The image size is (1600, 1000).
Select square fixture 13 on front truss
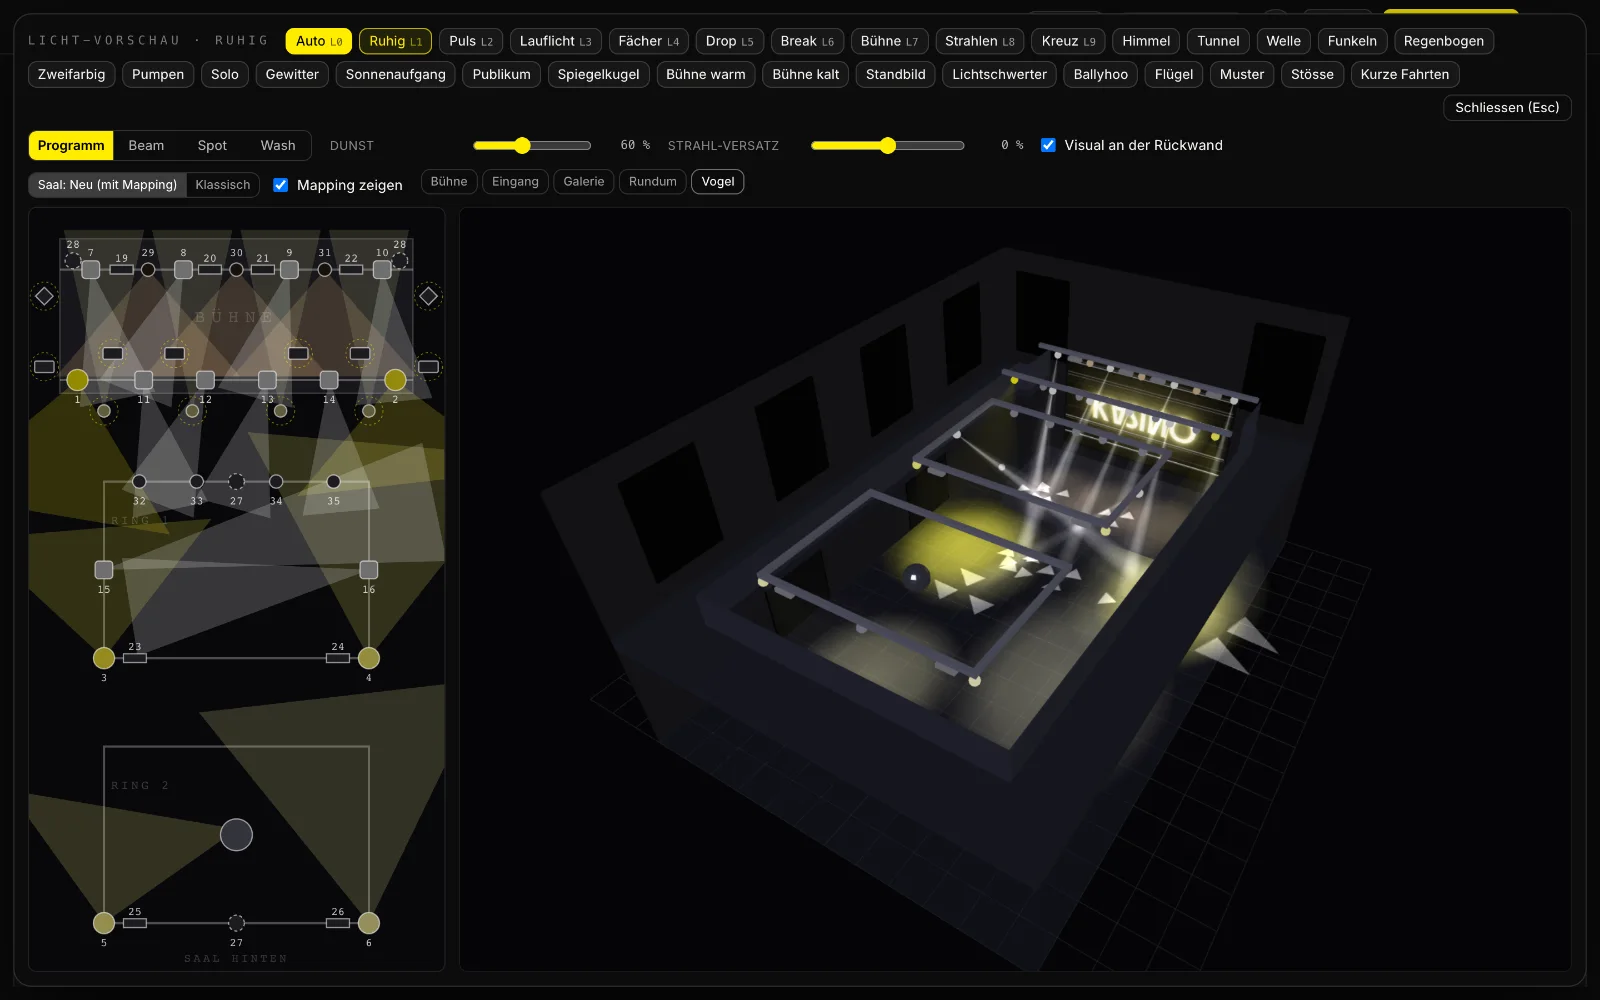pos(267,380)
